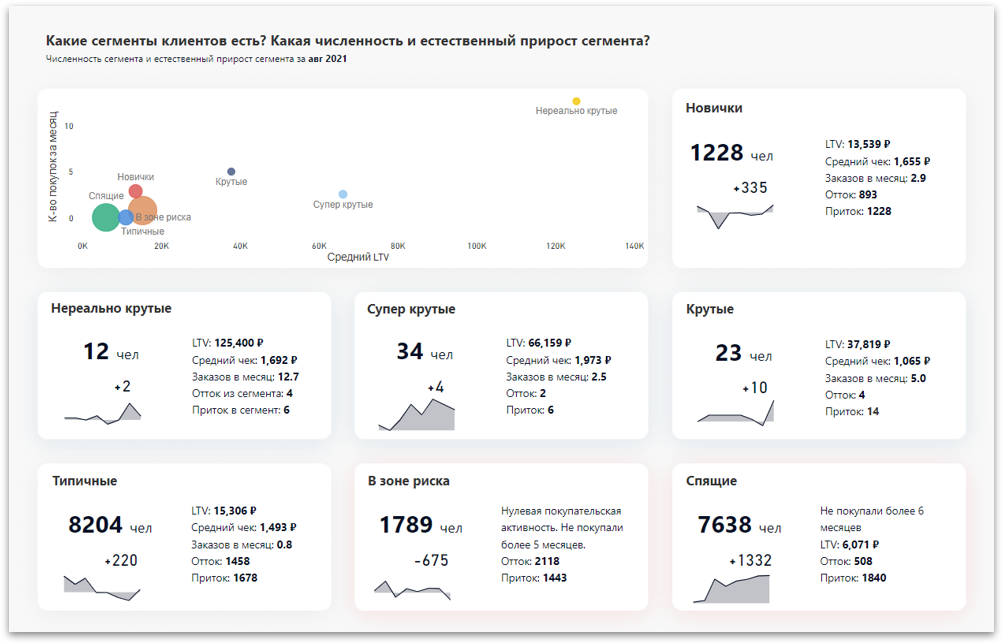This screenshot has width=1003, height=644.
Task: Click the 7638 чел count
Action: coord(739,524)
